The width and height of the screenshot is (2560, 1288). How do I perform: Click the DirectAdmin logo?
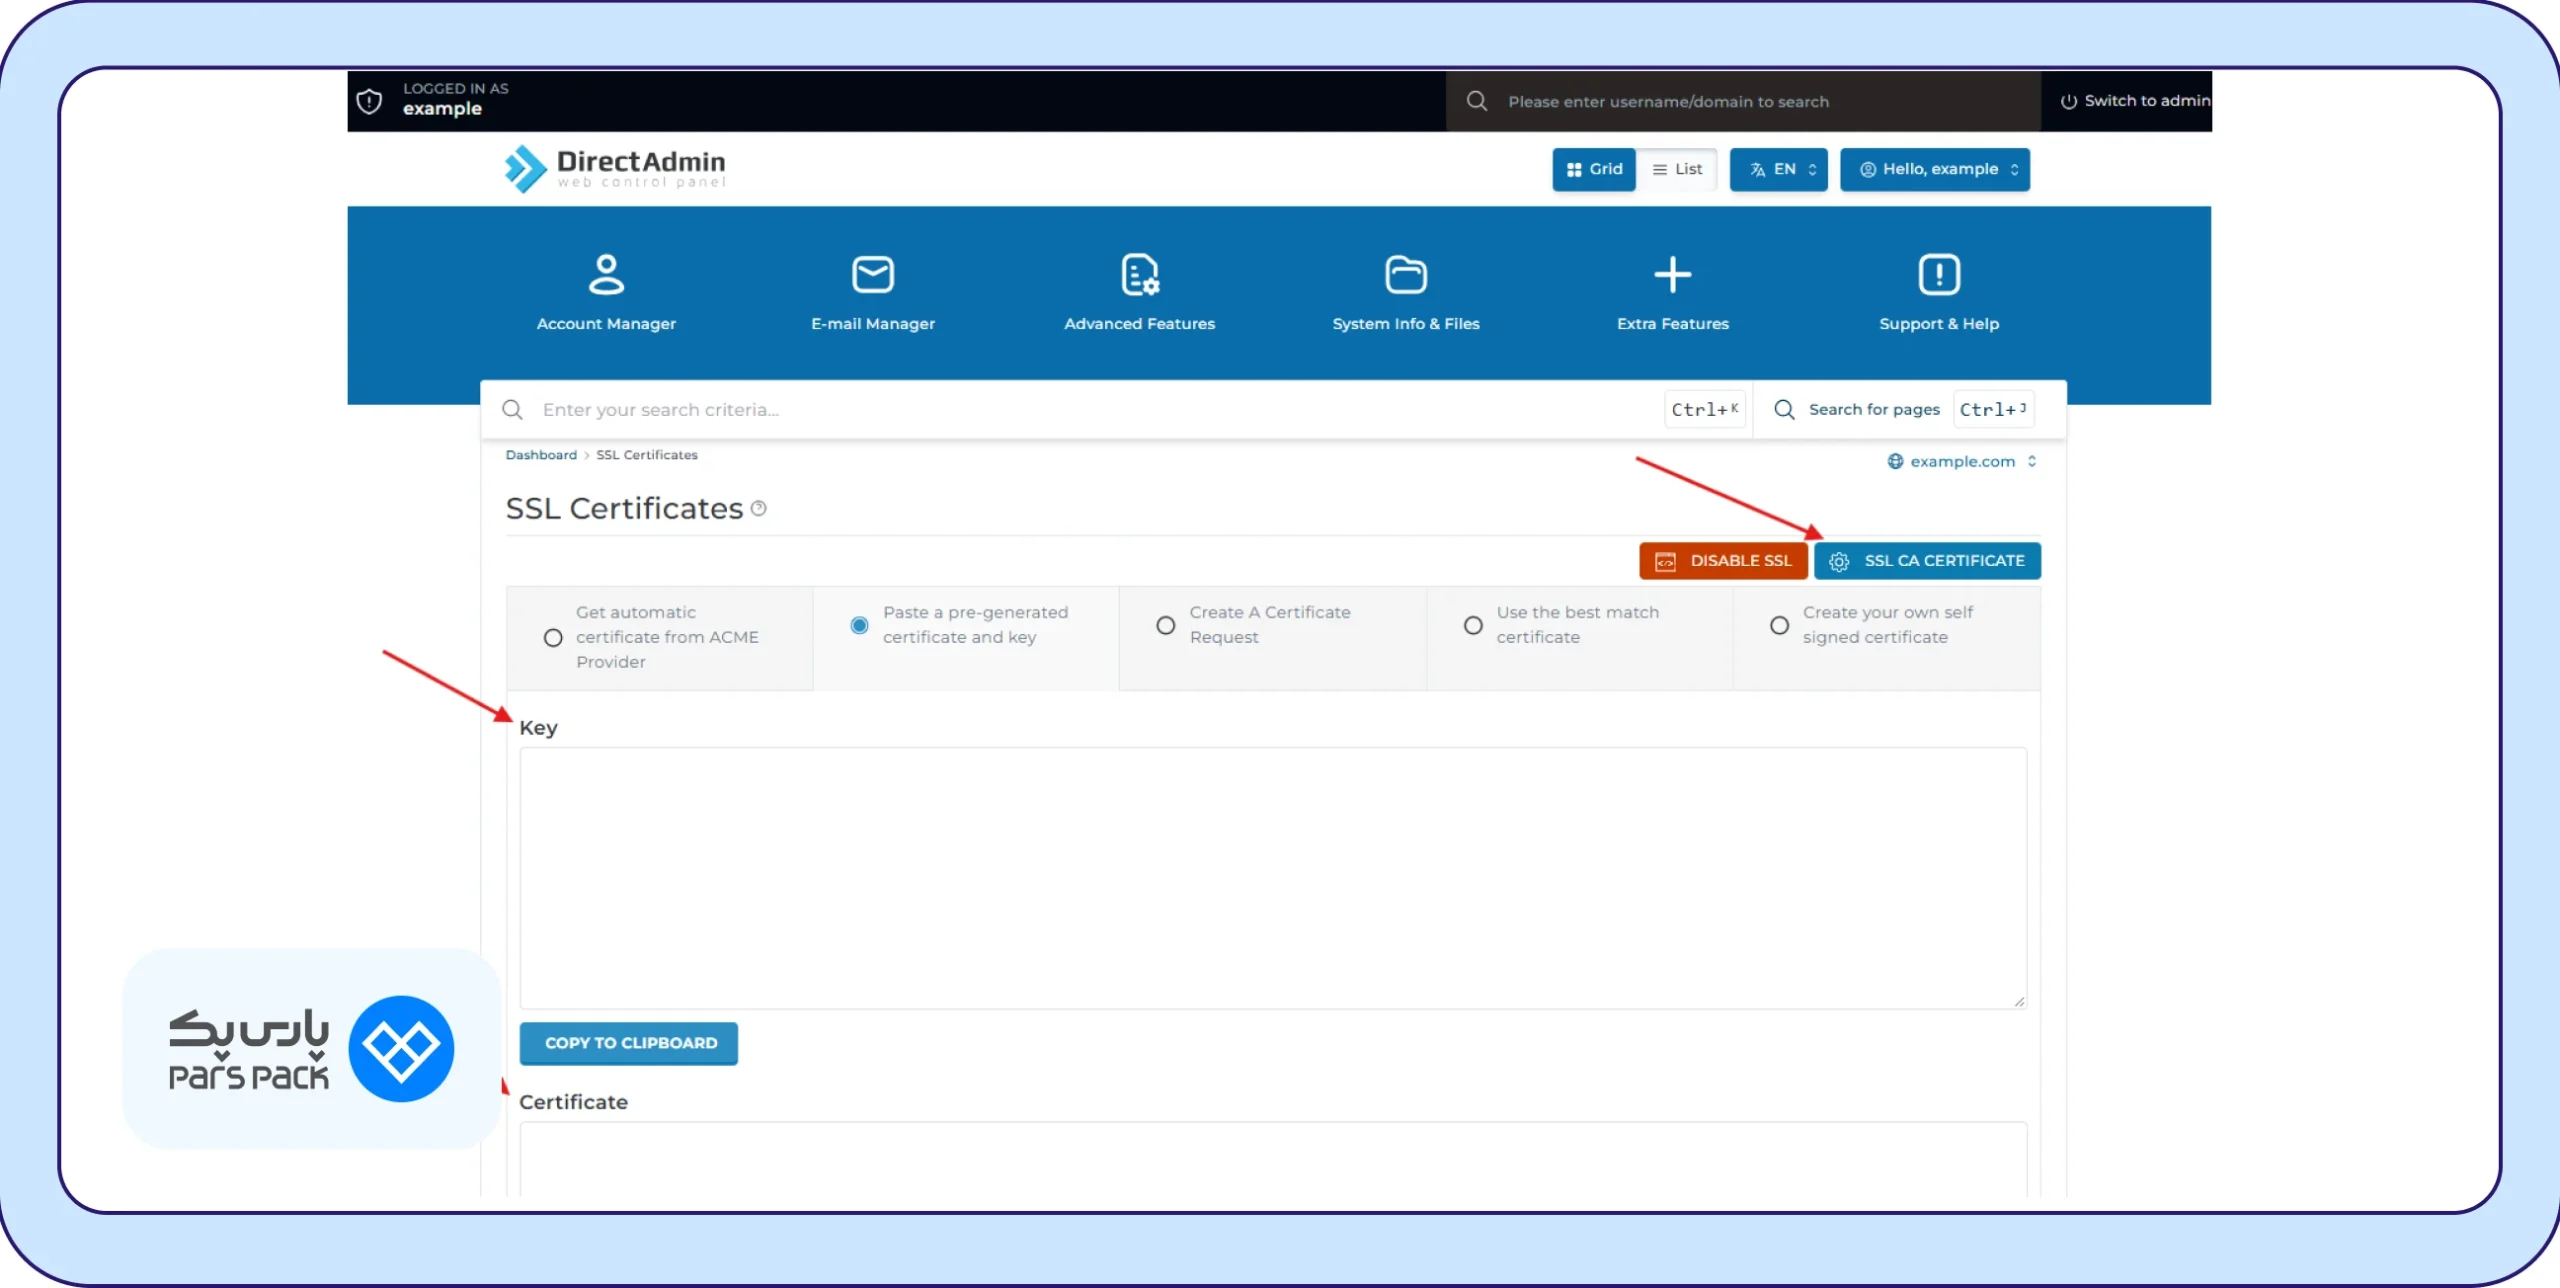[x=615, y=168]
